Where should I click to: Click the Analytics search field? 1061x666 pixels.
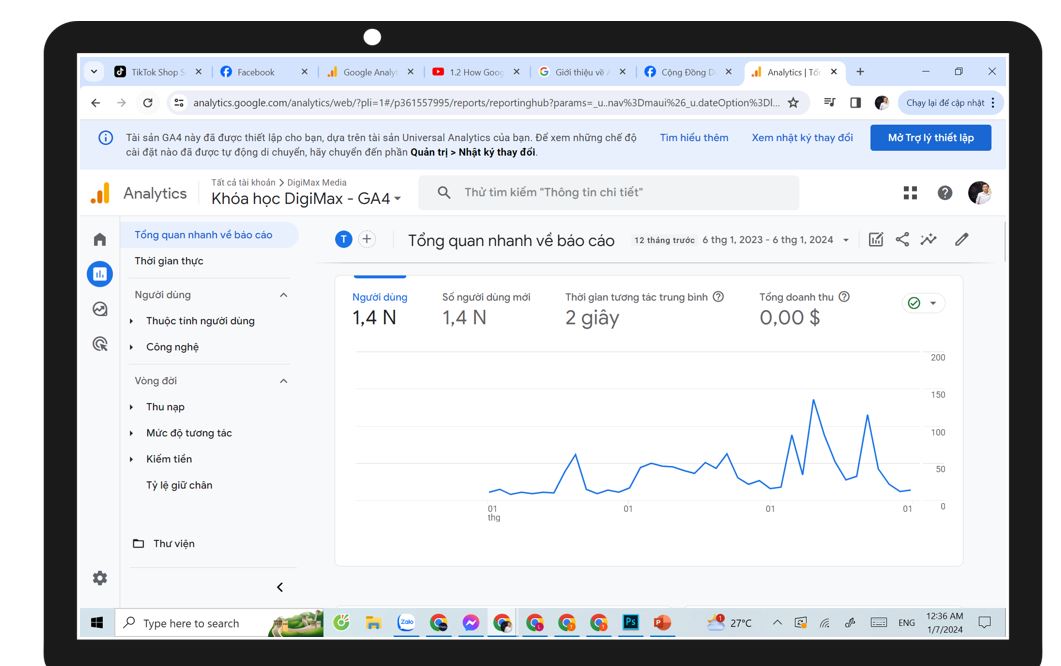tap(608, 193)
